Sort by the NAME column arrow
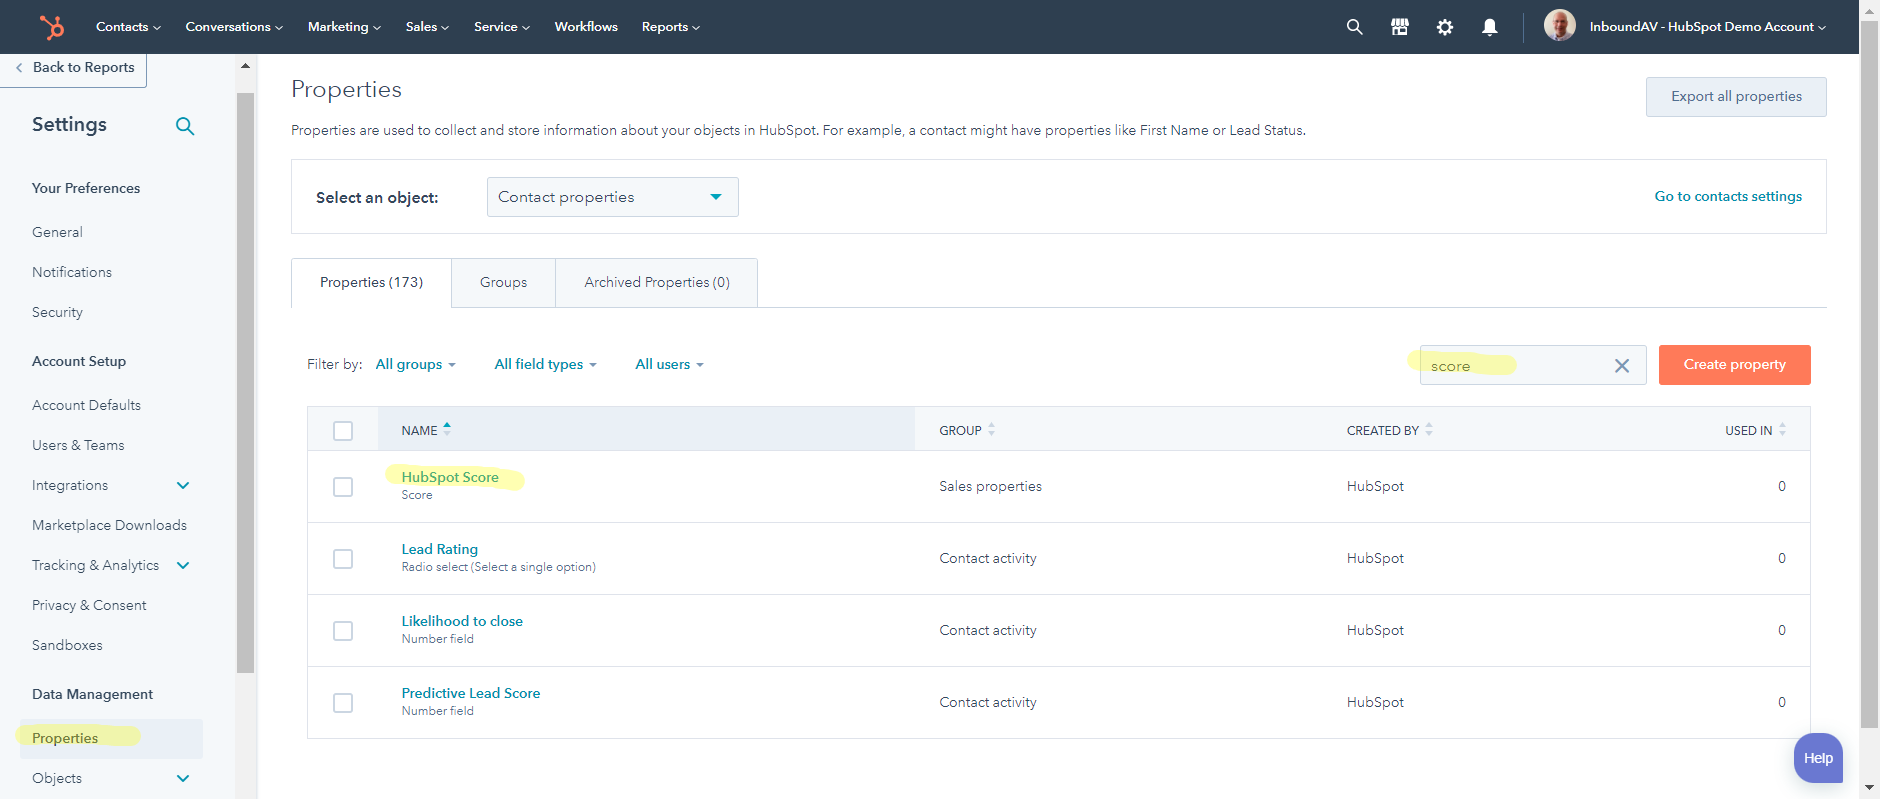 (x=447, y=428)
